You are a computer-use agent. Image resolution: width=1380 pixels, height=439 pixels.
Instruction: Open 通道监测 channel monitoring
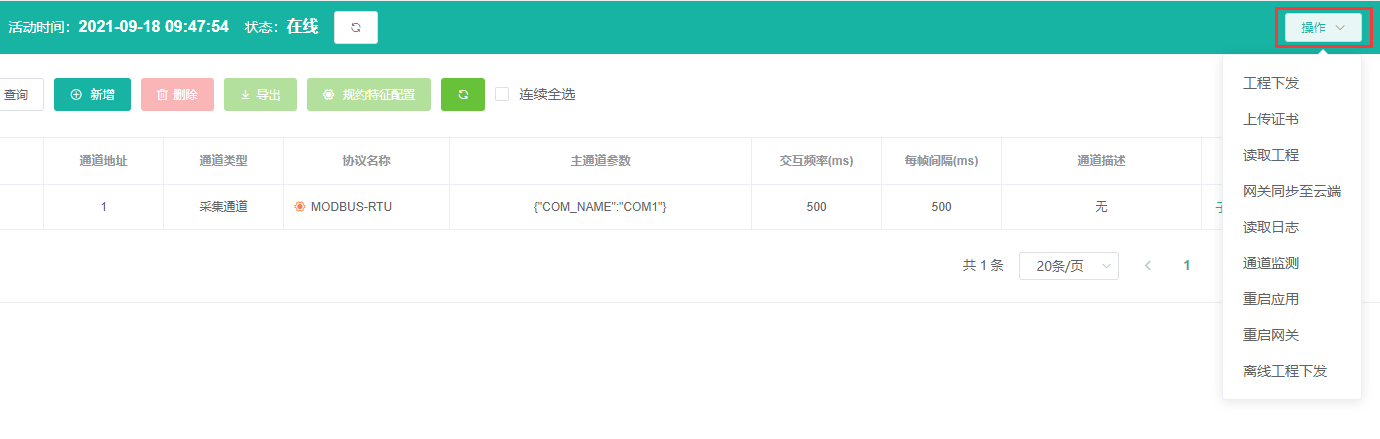point(1270,263)
